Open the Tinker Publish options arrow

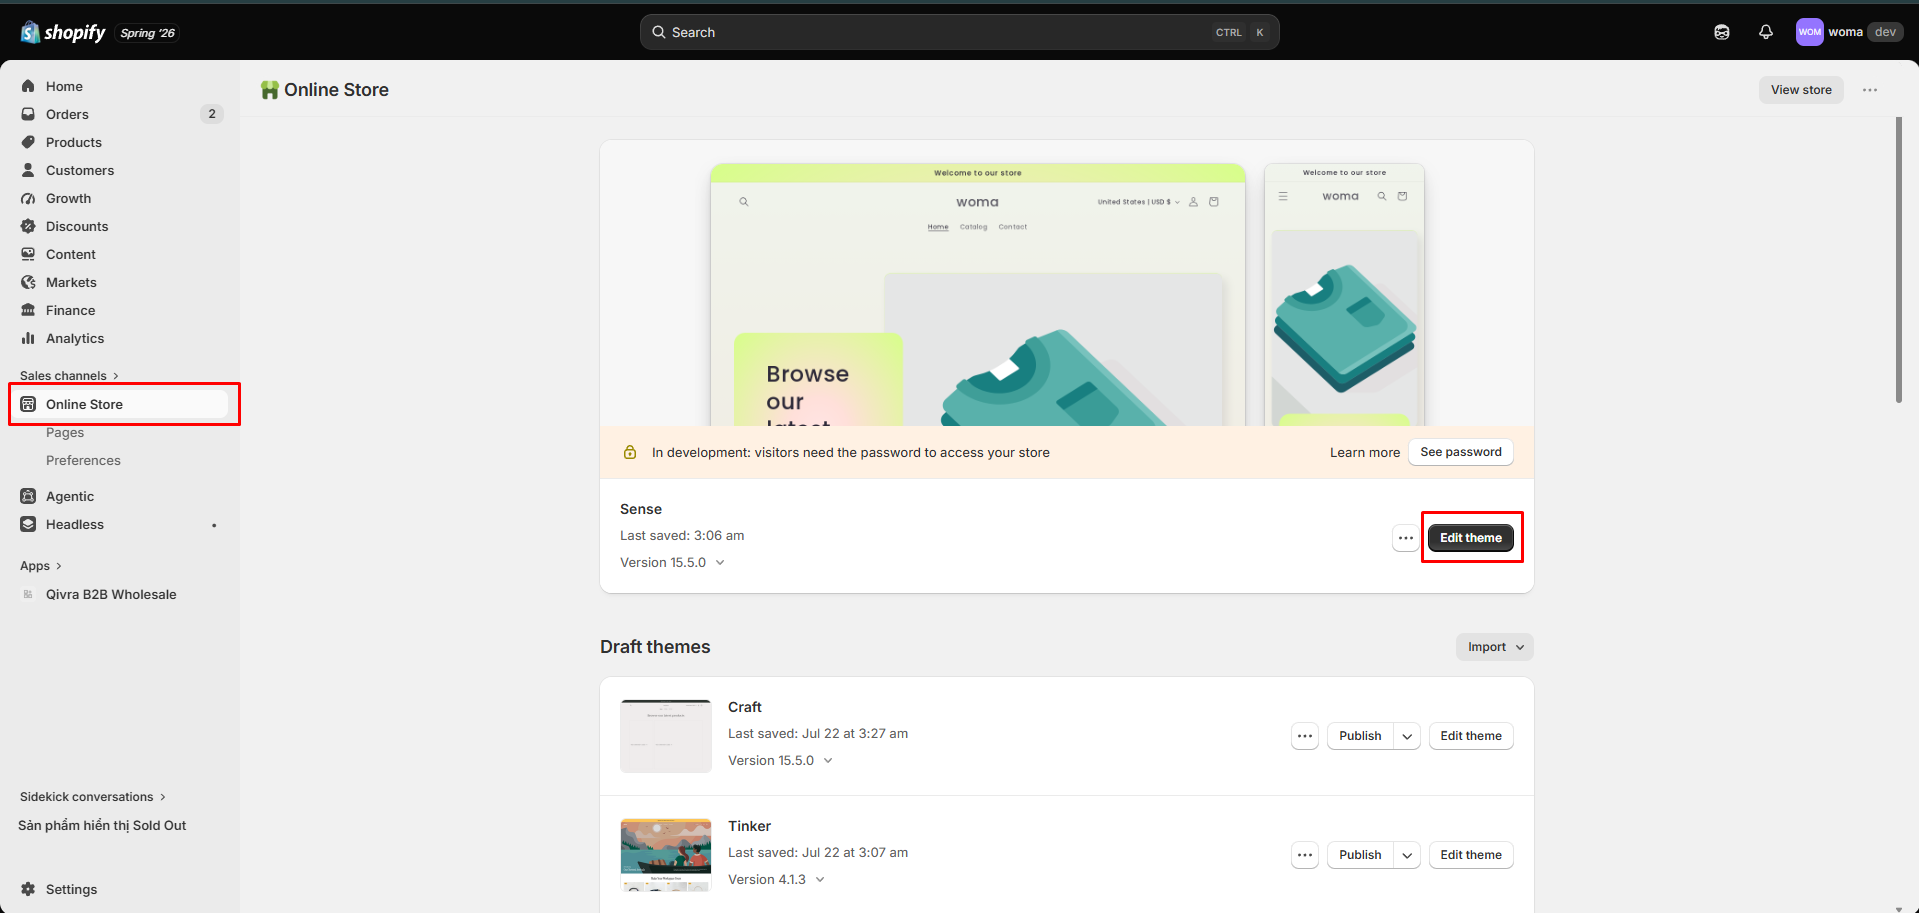point(1407,855)
